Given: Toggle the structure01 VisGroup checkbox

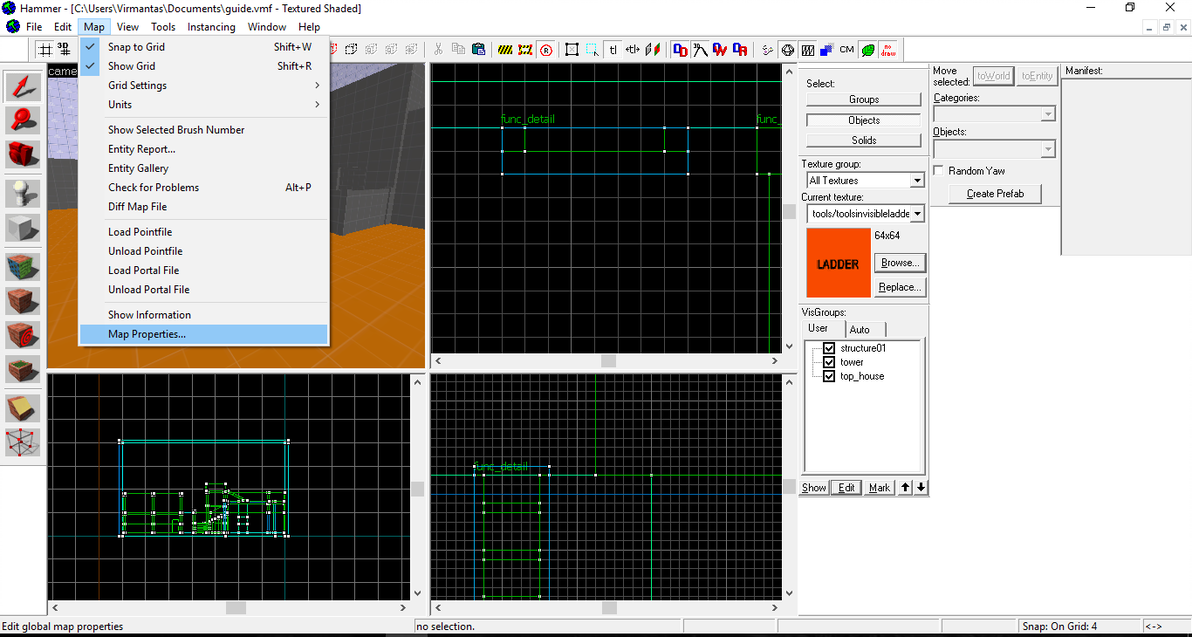Looking at the screenshot, I should pos(829,348).
